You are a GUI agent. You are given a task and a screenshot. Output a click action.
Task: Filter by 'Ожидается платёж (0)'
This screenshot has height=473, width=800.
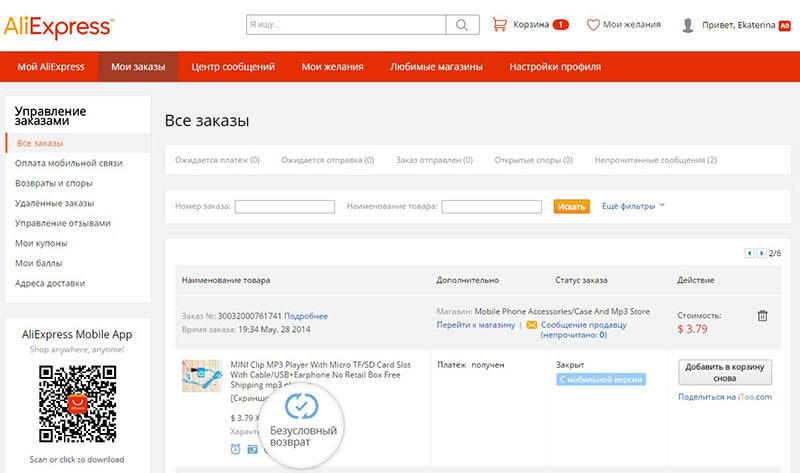coord(217,160)
